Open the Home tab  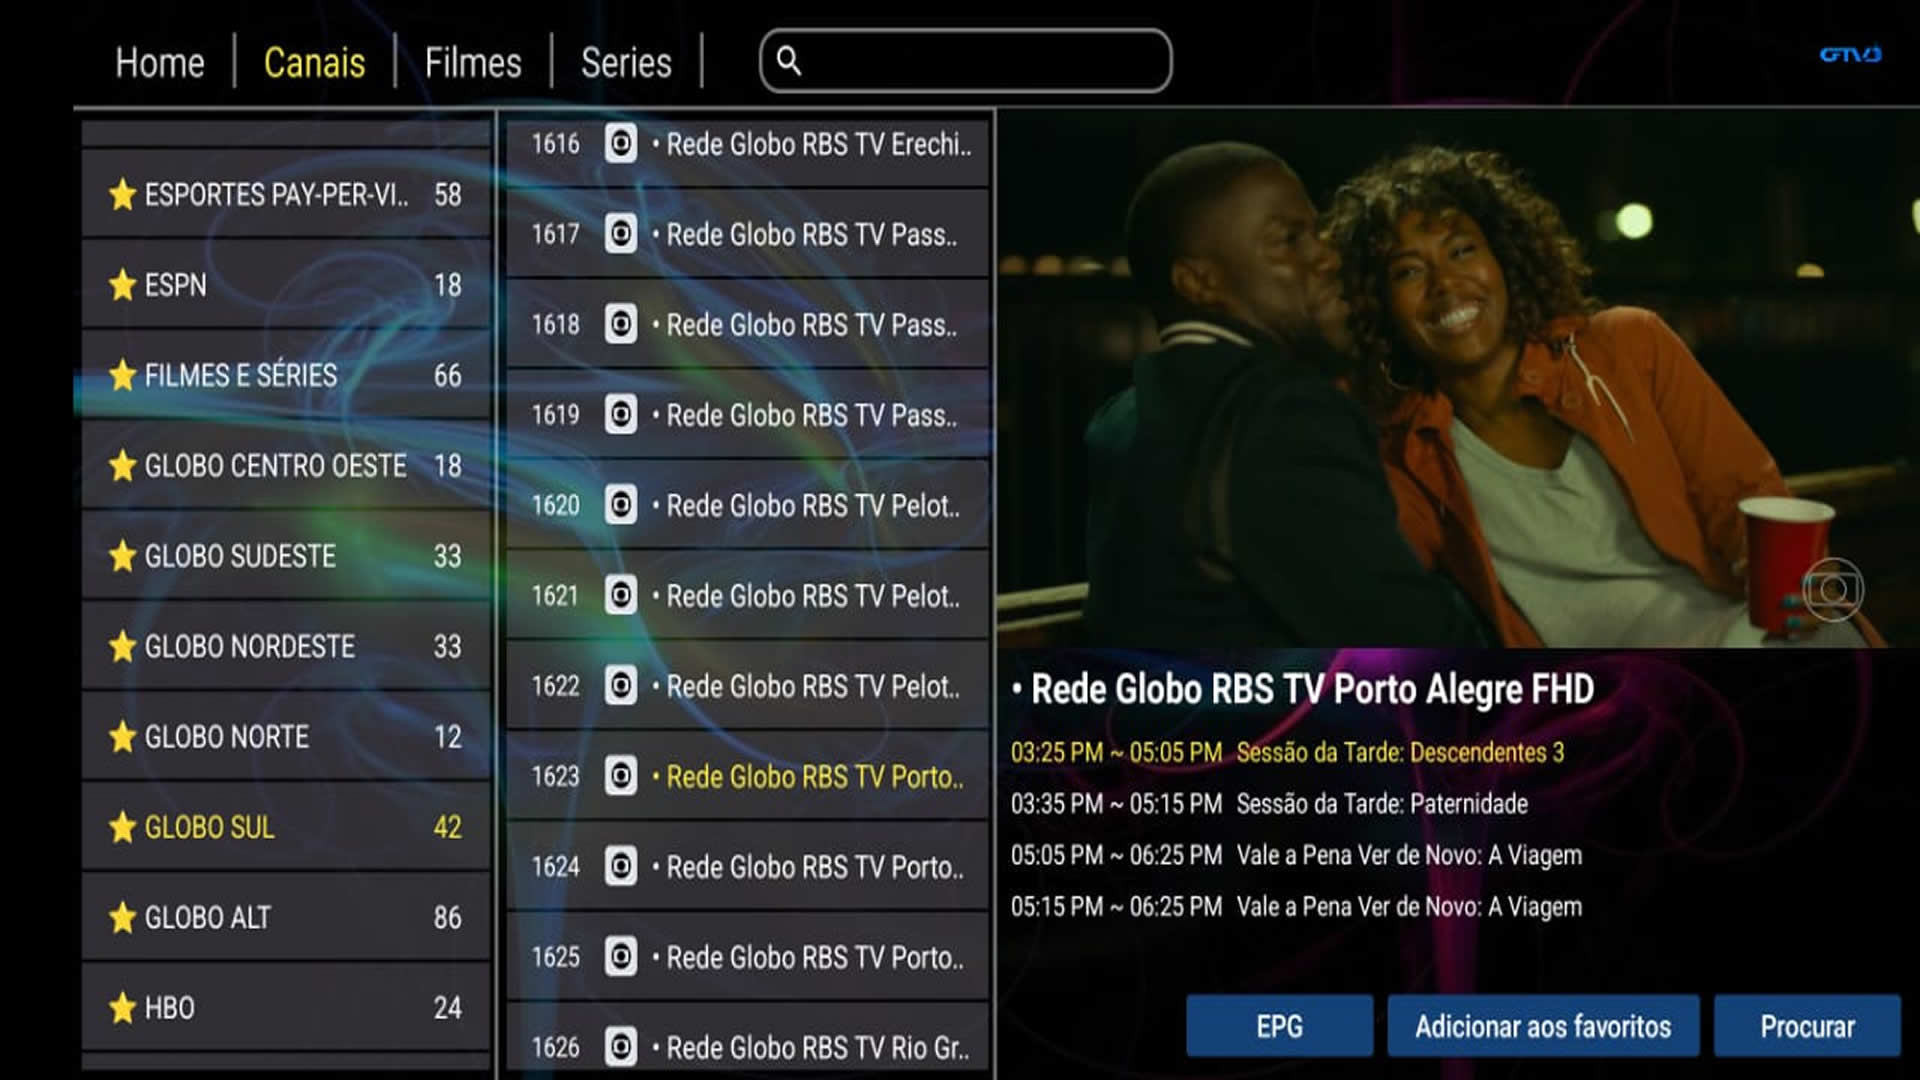(x=160, y=63)
